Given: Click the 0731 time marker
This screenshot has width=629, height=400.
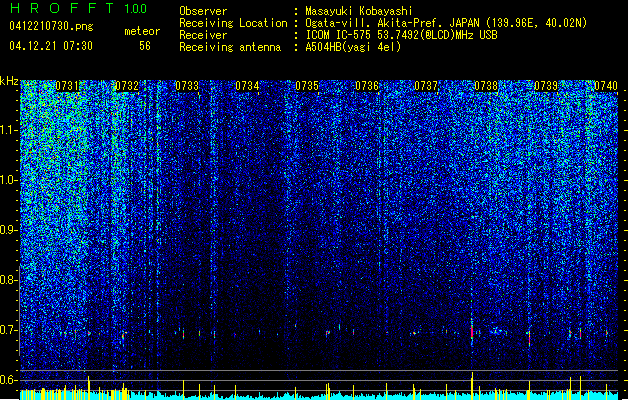Looking at the screenshot, I should [x=67, y=86].
